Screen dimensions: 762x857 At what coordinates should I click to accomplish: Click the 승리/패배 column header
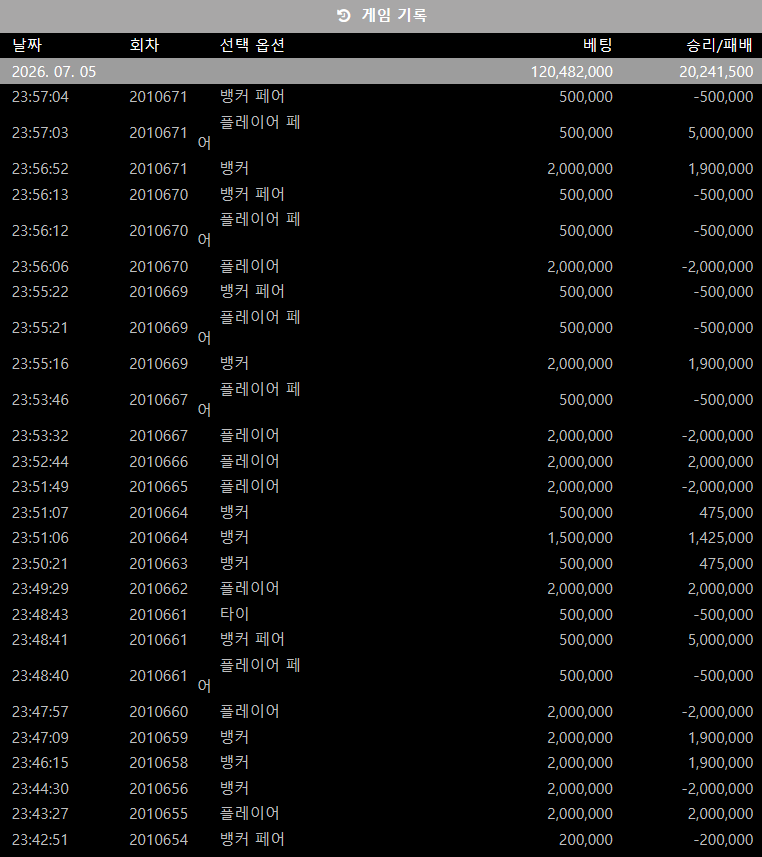719,45
